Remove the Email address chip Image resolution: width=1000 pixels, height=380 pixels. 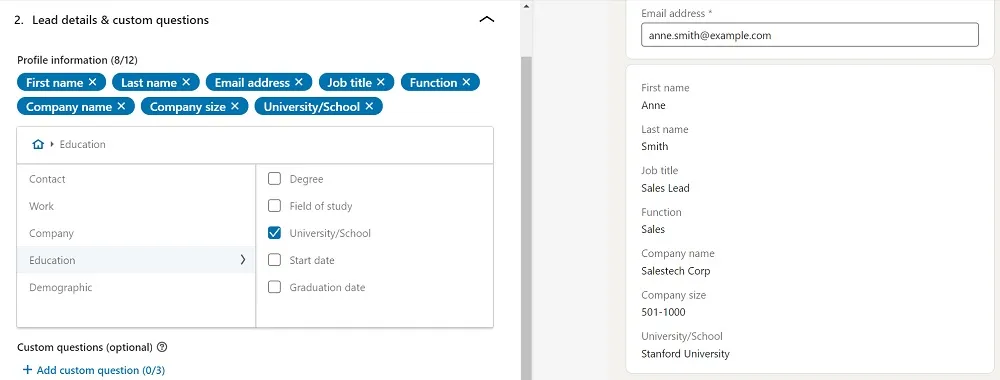(x=298, y=82)
